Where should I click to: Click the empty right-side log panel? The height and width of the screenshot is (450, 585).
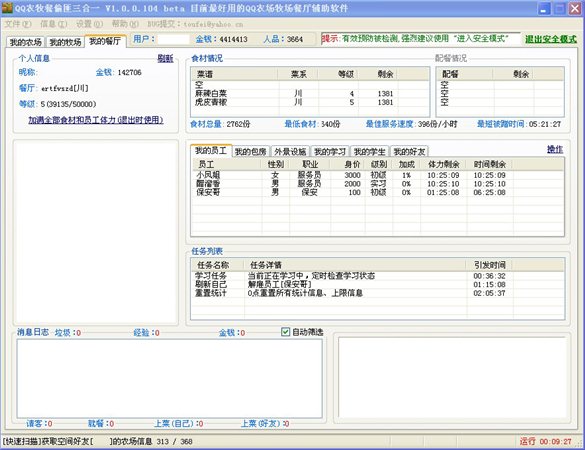click(452, 377)
